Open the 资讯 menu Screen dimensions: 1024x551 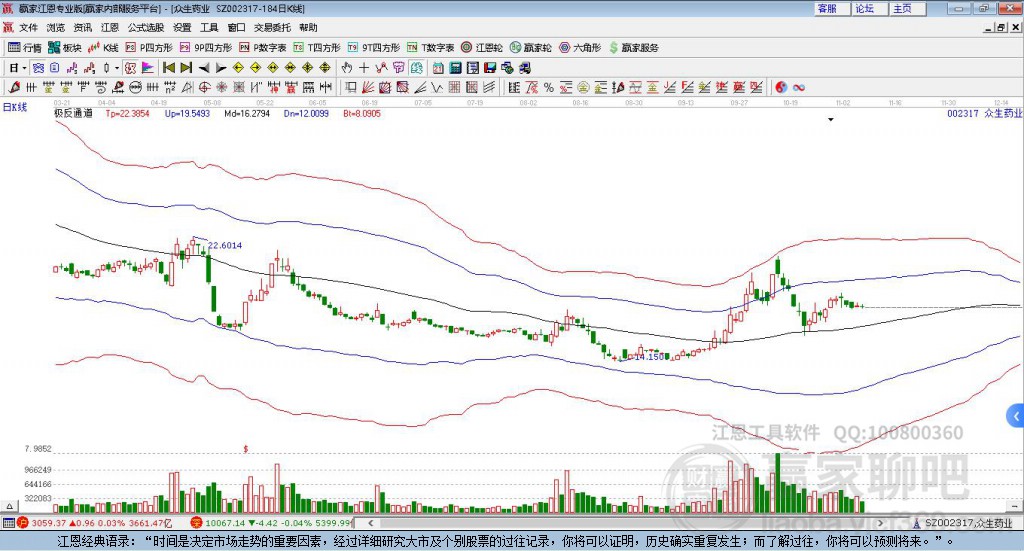[x=83, y=27]
